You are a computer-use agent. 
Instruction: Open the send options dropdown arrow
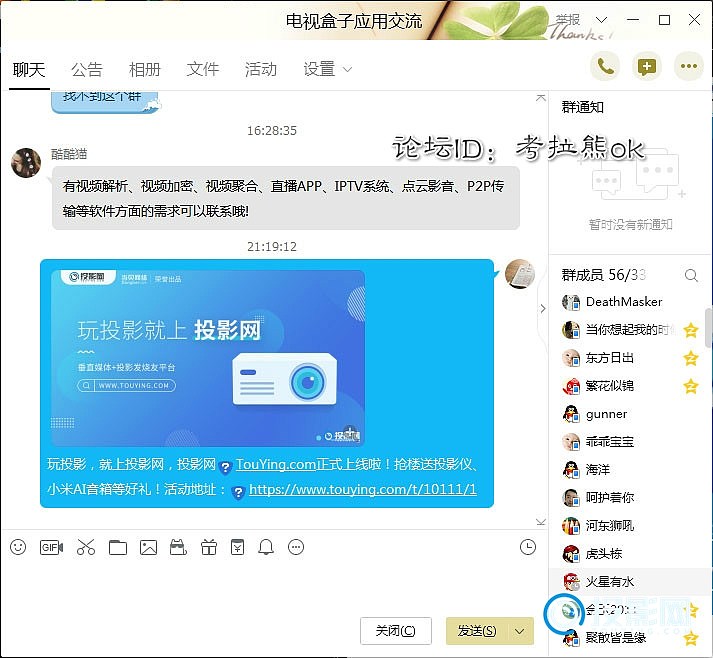[519, 631]
